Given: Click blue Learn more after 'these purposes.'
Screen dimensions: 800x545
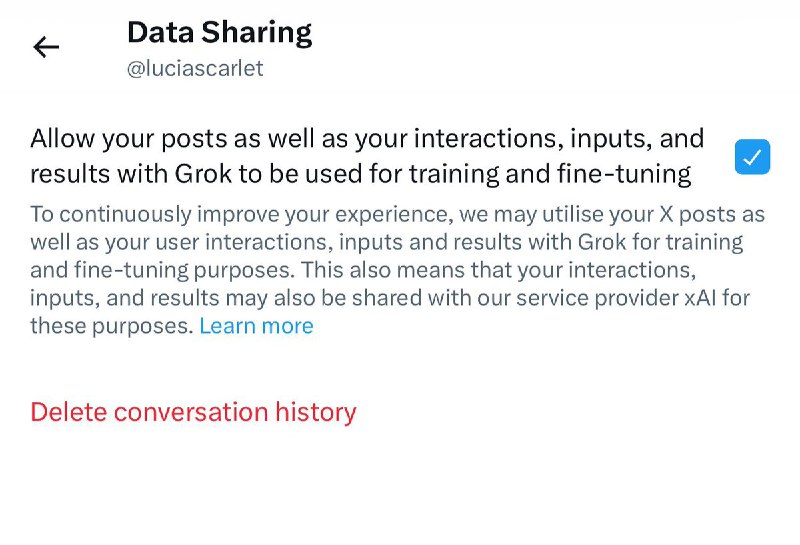Looking at the screenshot, I should (x=256, y=326).
